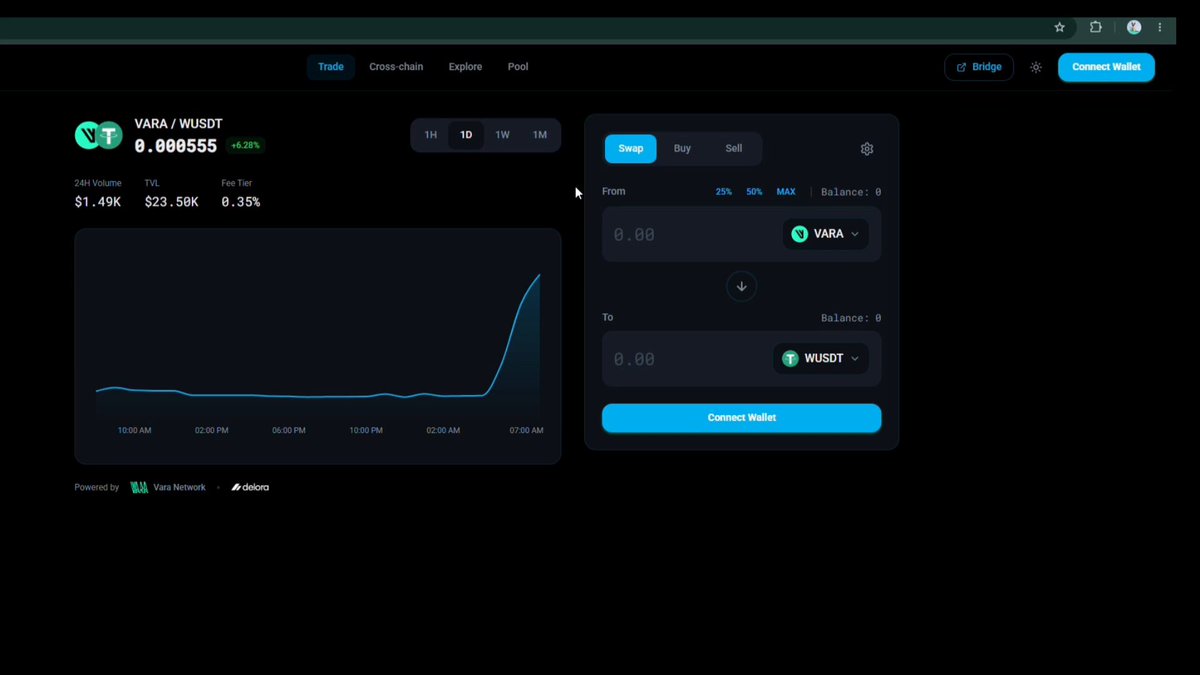1200x675 pixels.
Task: Click the delora logo in the footer
Action: point(250,487)
